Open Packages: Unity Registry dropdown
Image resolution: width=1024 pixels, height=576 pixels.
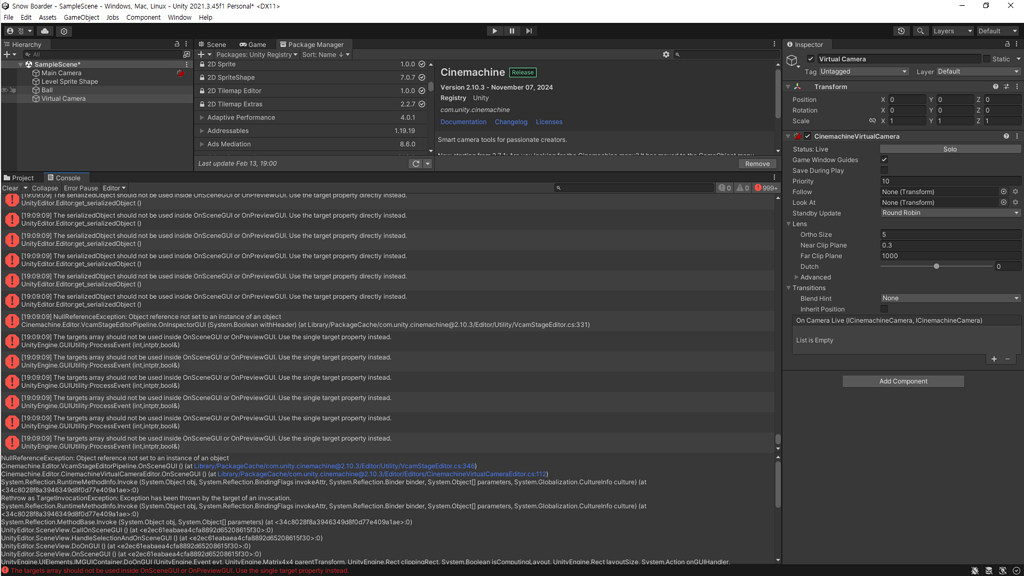point(257,55)
